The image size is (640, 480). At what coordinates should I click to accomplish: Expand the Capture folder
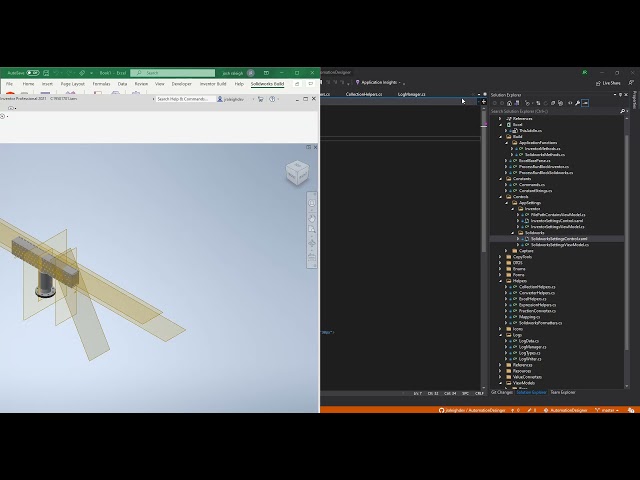click(506, 251)
